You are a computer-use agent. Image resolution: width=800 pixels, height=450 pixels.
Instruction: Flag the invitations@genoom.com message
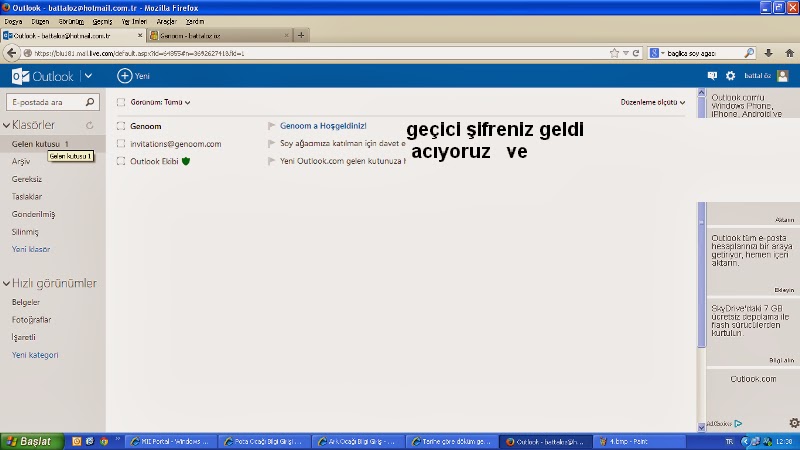coord(271,143)
